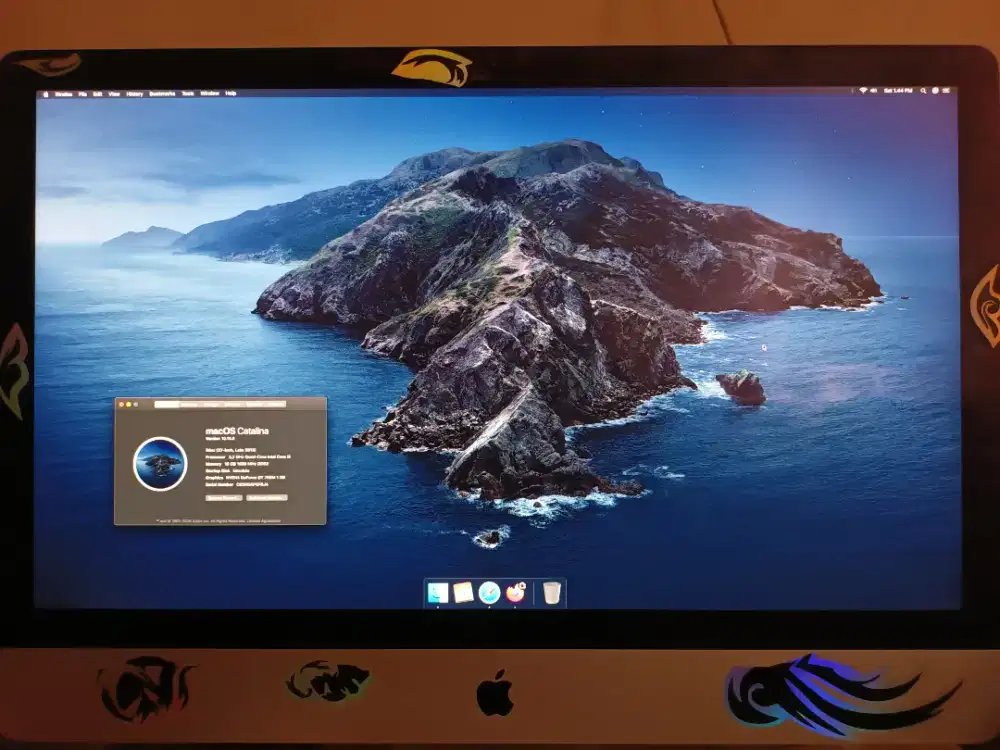Close the About This Mac window
The width and height of the screenshot is (1000, 750).
[121, 404]
